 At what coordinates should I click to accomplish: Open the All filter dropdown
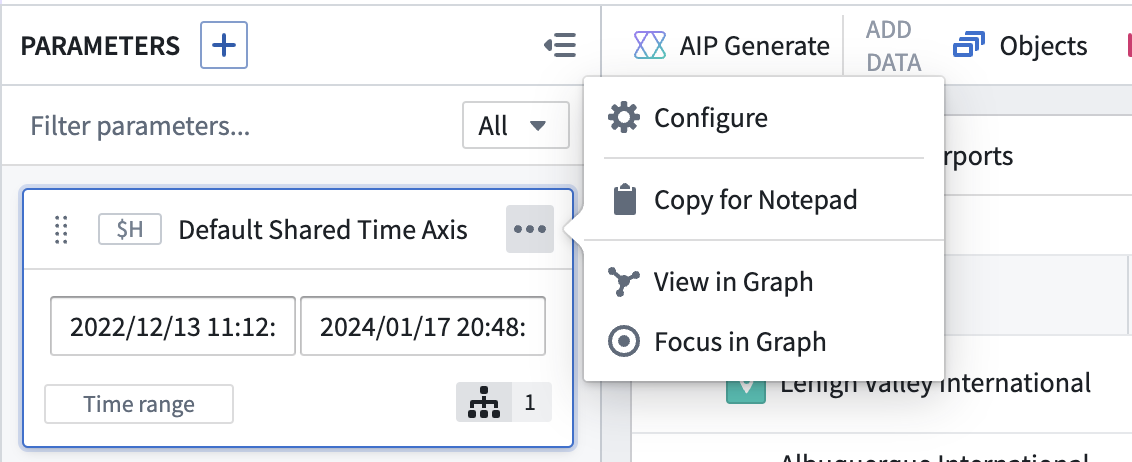click(x=515, y=126)
